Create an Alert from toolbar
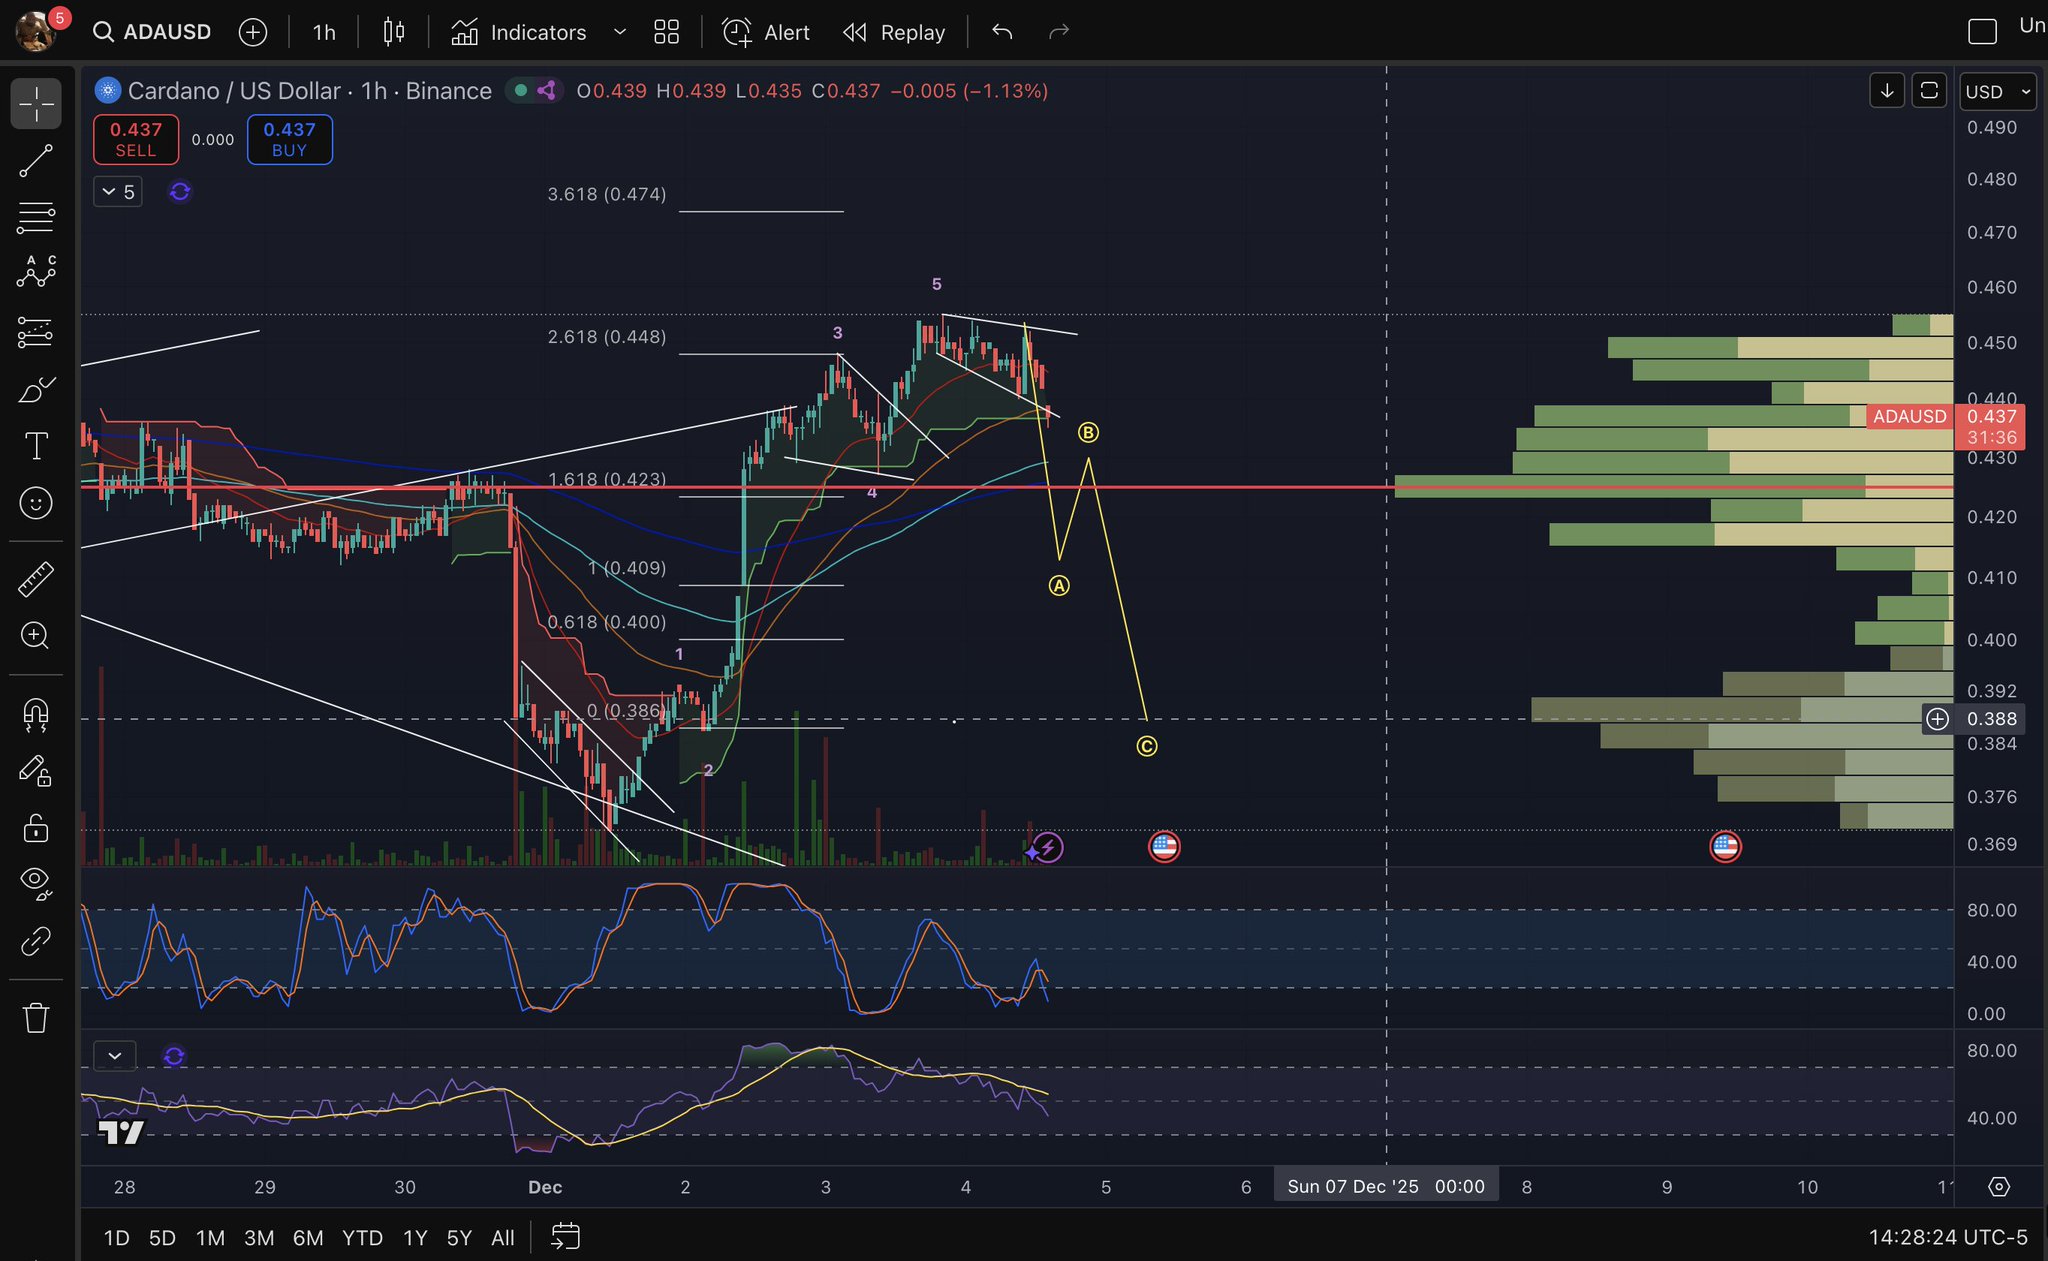This screenshot has width=2048, height=1261. (x=767, y=32)
